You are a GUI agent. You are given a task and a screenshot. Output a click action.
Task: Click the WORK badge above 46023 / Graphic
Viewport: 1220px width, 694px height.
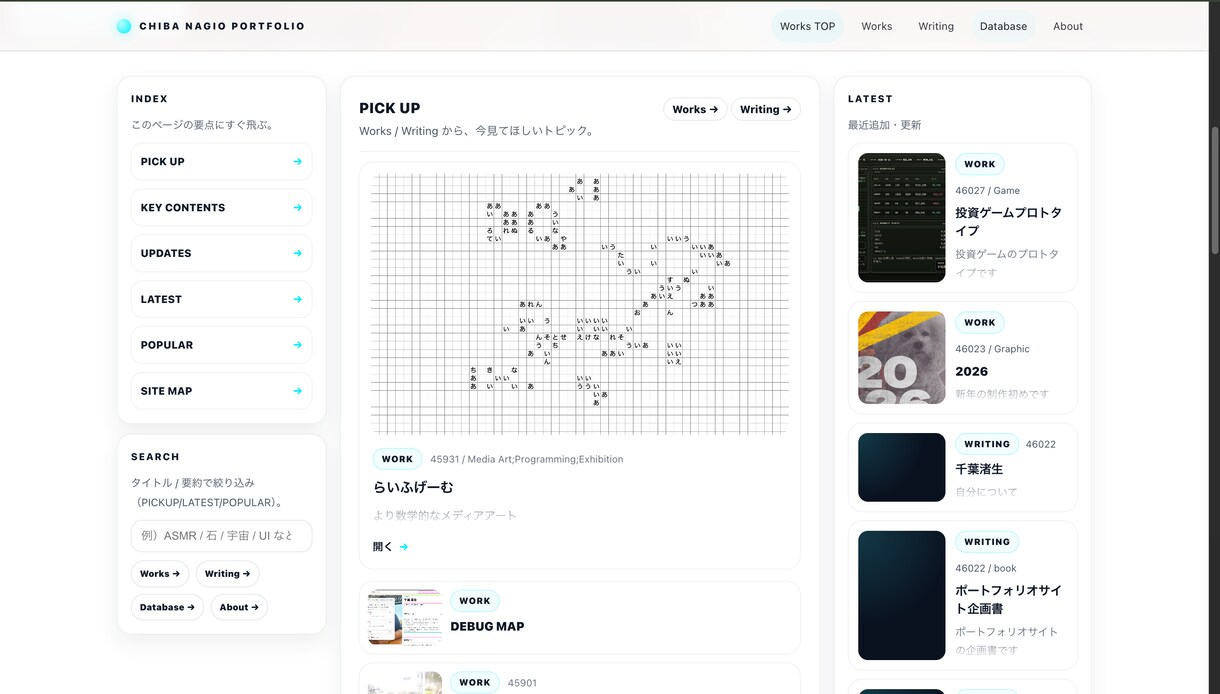(x=980, y=323)
